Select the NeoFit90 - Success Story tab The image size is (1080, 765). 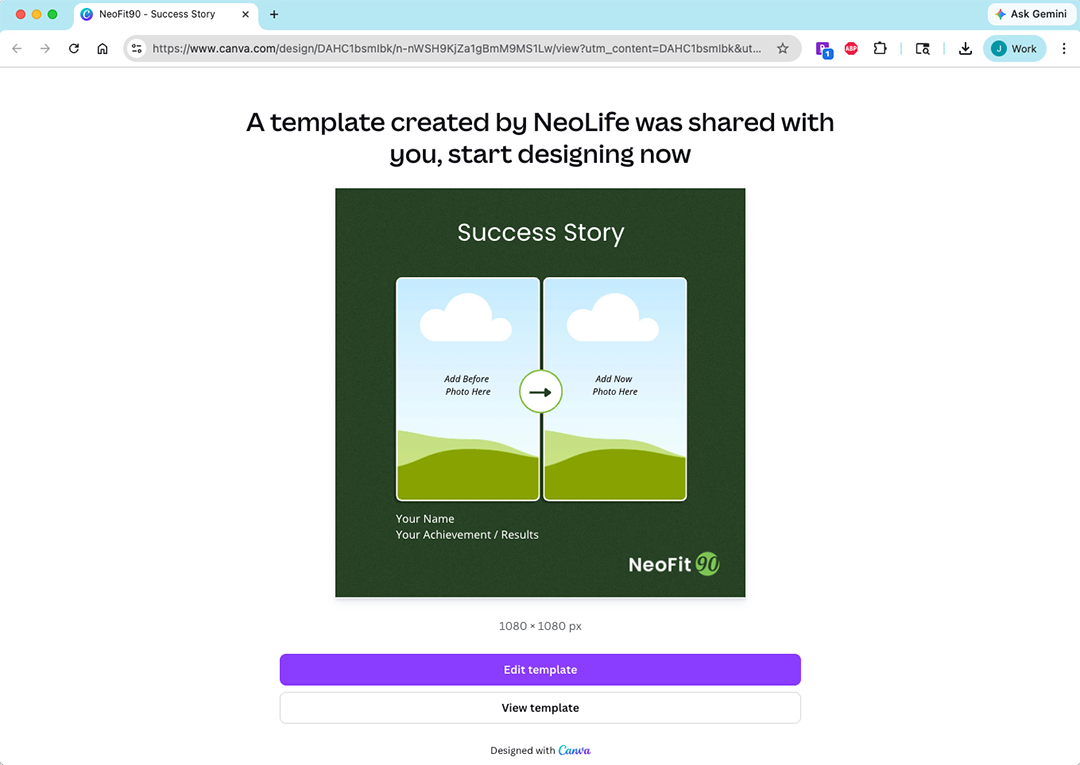point(157,14)
